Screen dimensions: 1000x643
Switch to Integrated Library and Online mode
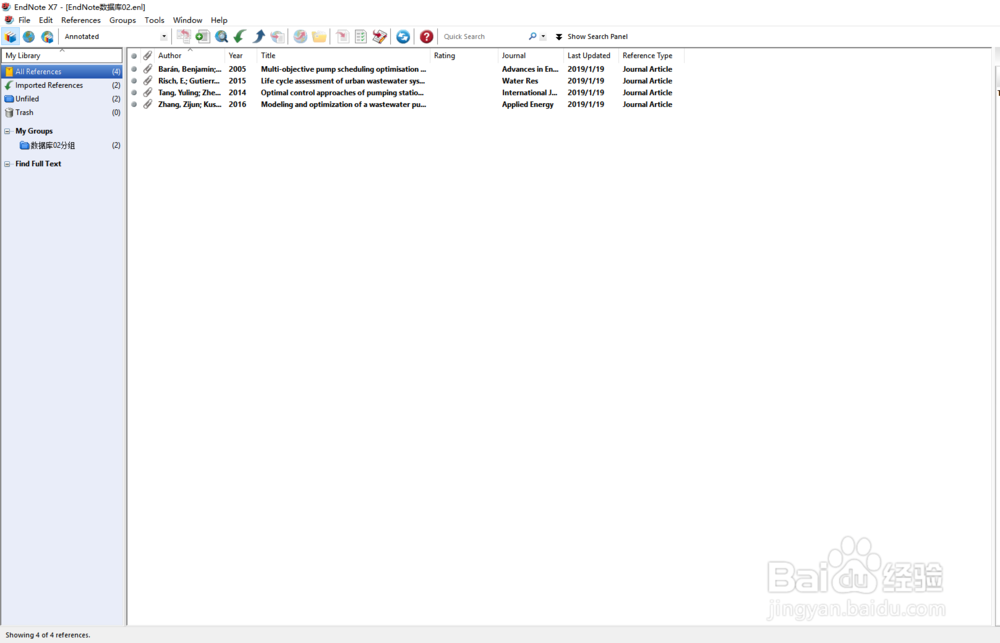click(x=47, y=37)
